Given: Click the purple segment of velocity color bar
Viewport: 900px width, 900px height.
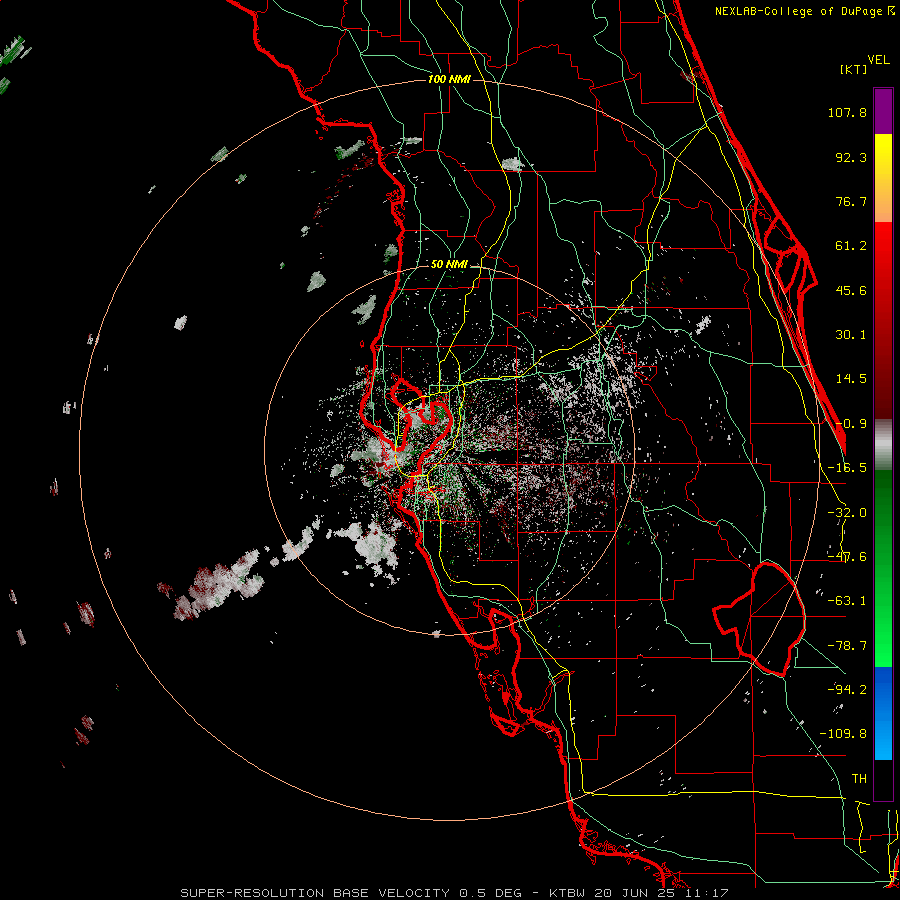Looking at the screenshot, I should [883, 111].
